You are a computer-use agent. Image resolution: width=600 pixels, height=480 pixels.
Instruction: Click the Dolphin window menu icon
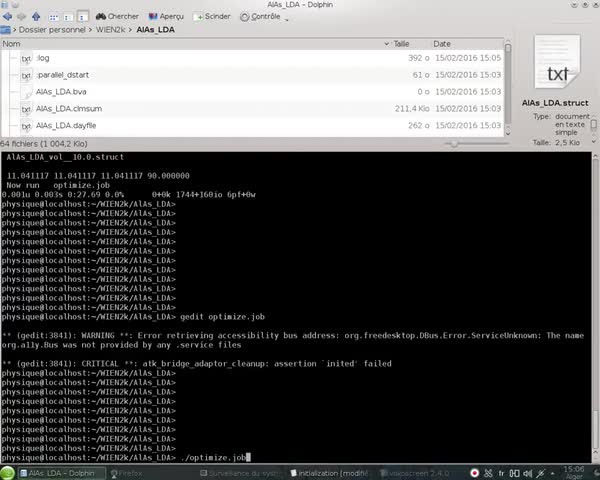tap(5, 5)
